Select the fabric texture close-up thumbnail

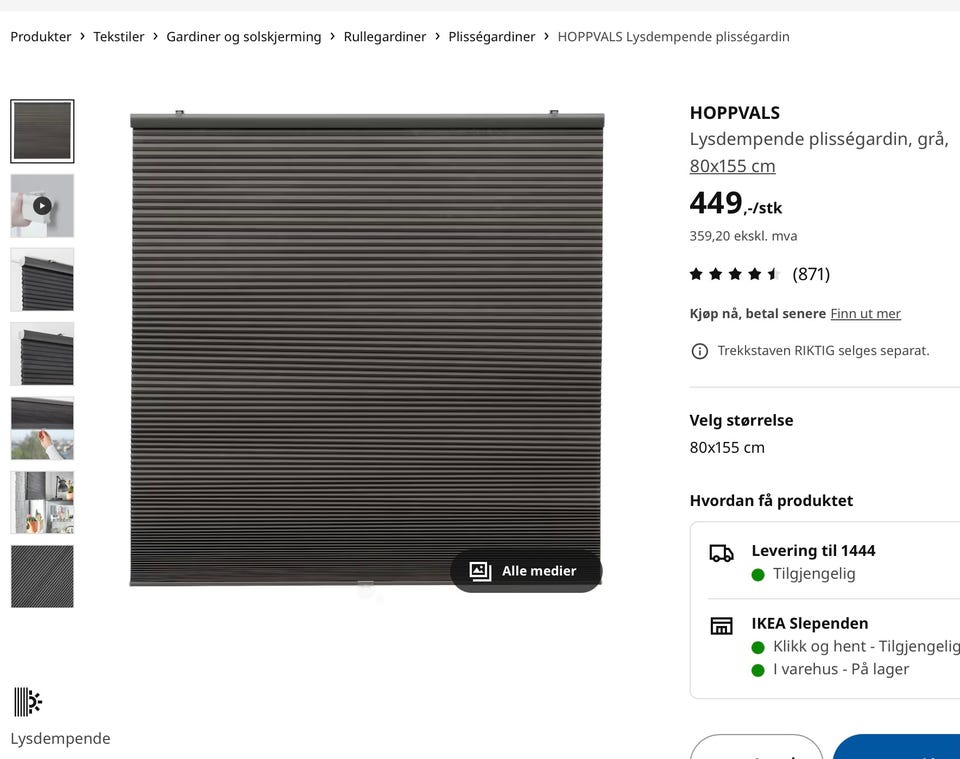click(x=42, y=577)
